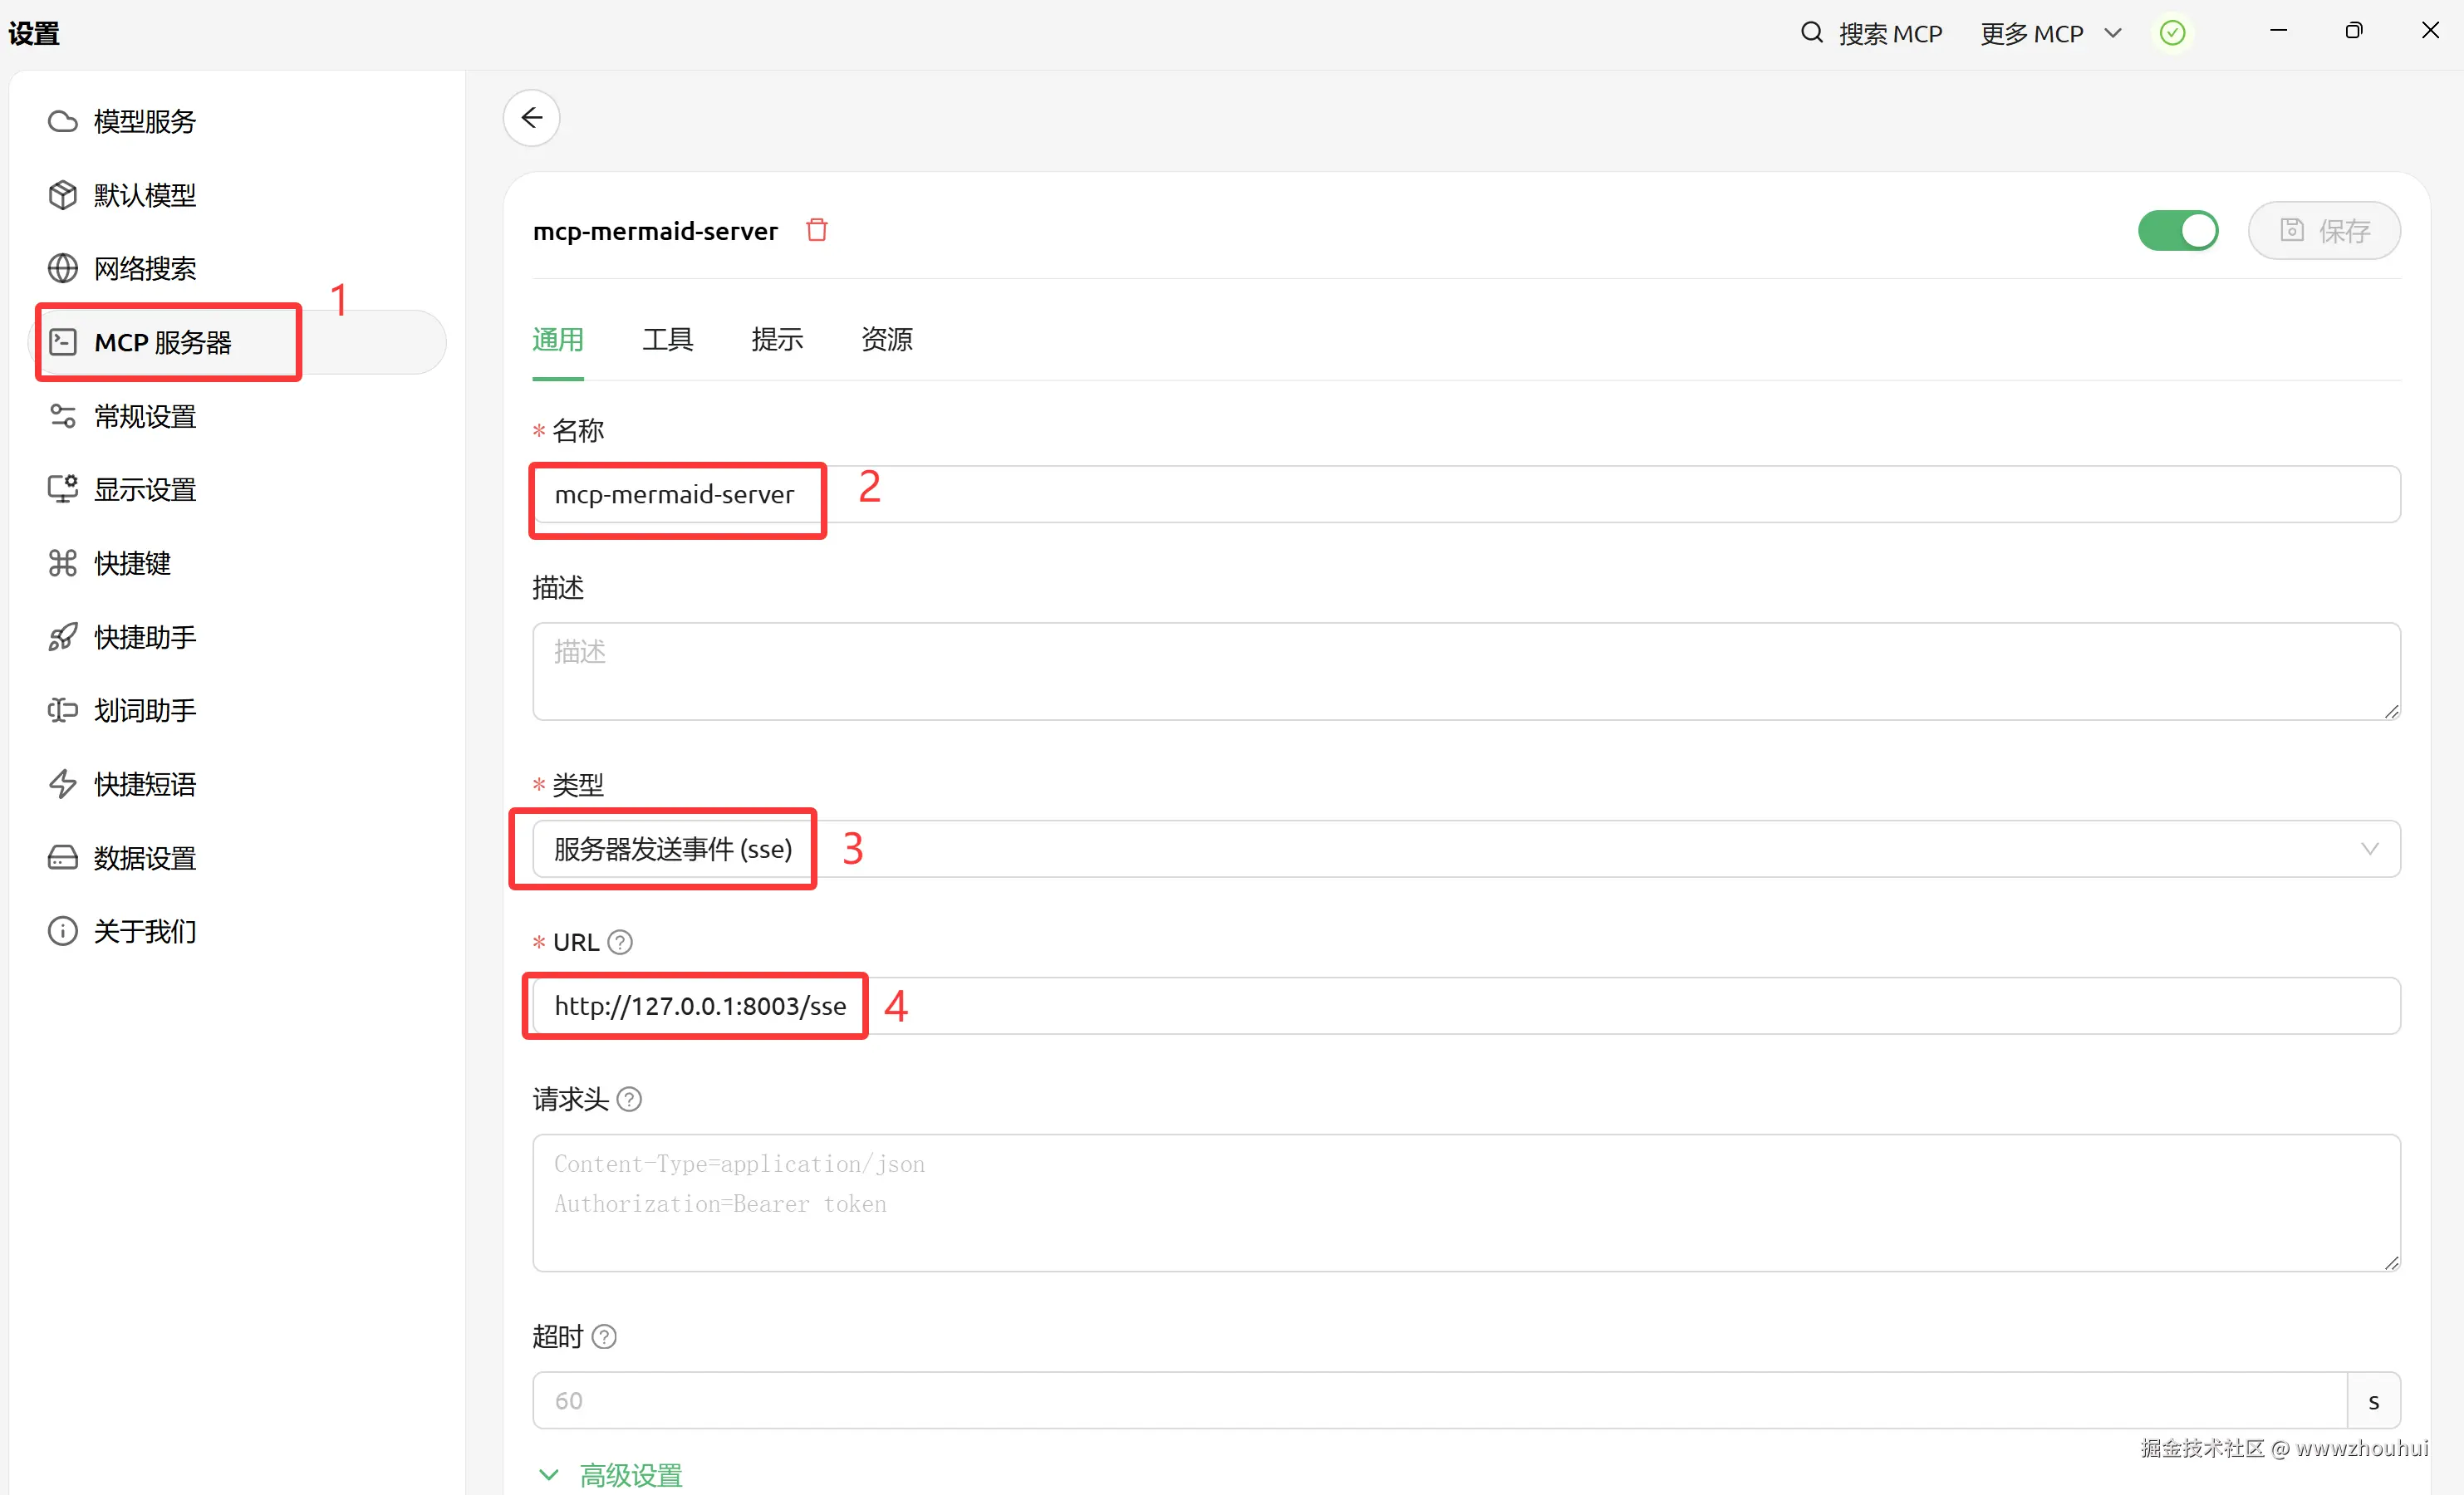Image resolution: width=2464 pixels, height=1495 pixels.
Task: Click the 保存 save button
Action: click(2324, 231)
